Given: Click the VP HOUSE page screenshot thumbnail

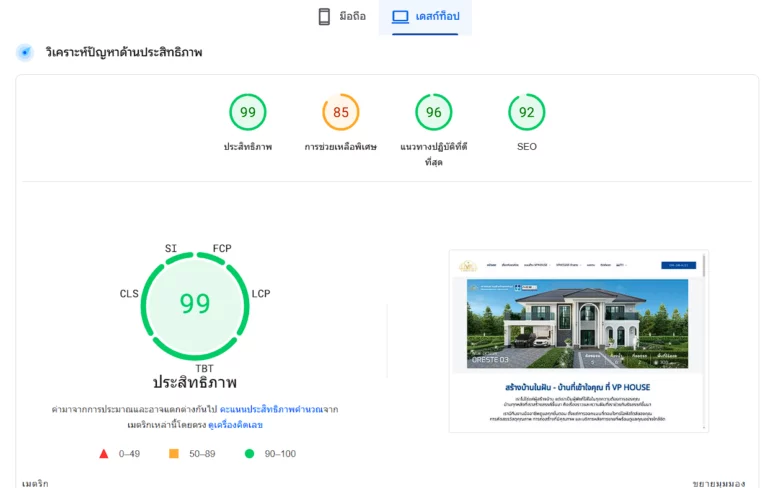Looking at the screenshot, I should tap(578, 341).
